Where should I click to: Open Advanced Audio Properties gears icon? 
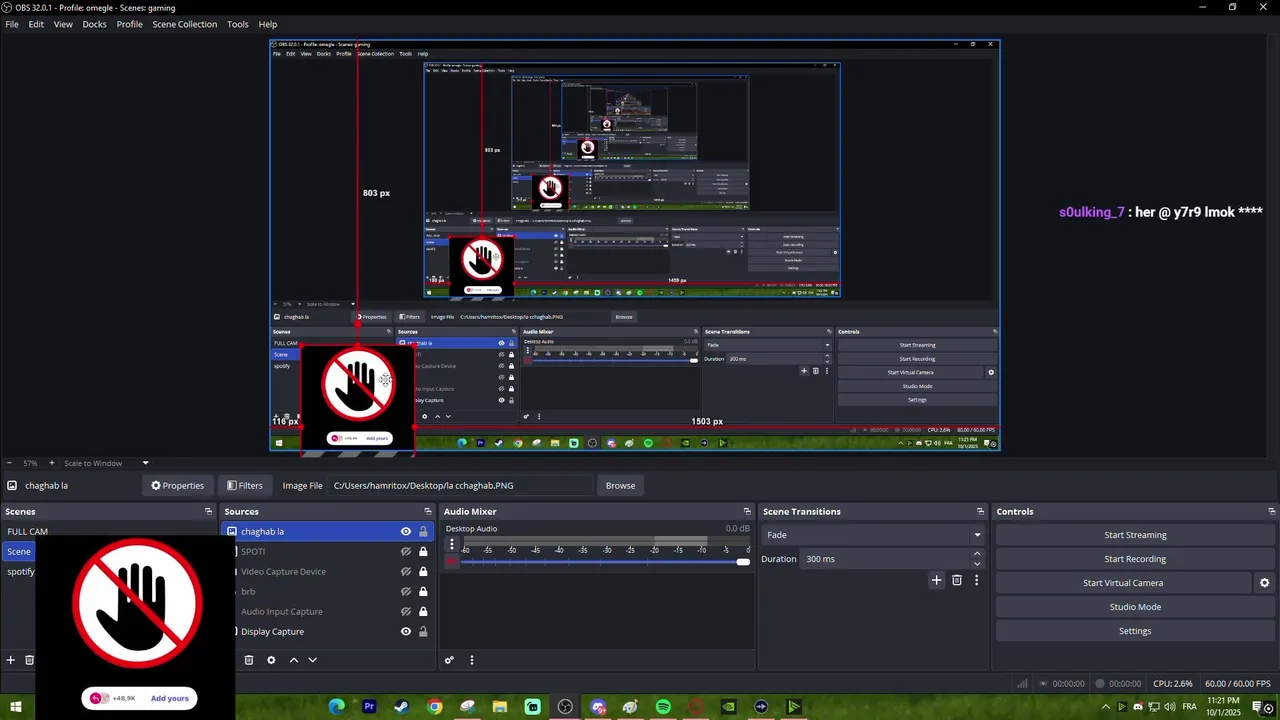[x=450, y=660]
